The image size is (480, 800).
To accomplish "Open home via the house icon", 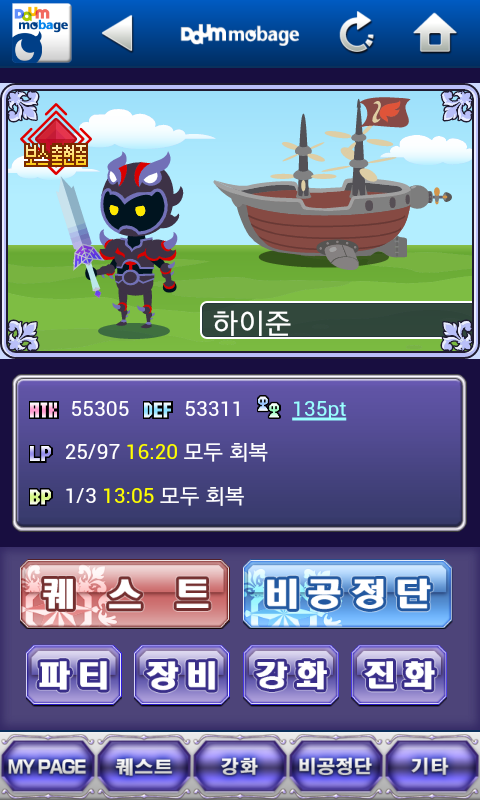I will point(435,33).
